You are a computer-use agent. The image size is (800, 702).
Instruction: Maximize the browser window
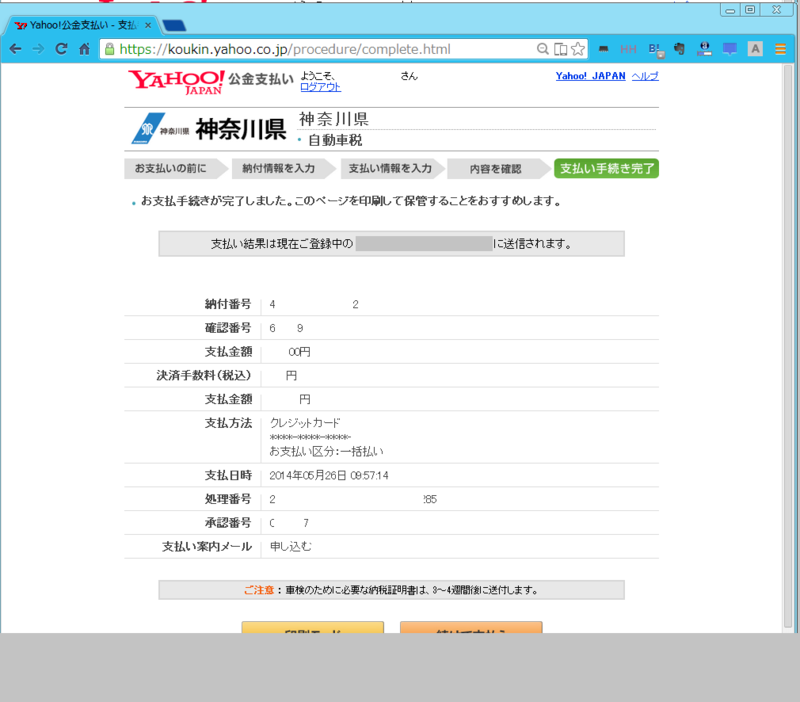(750, 10)
